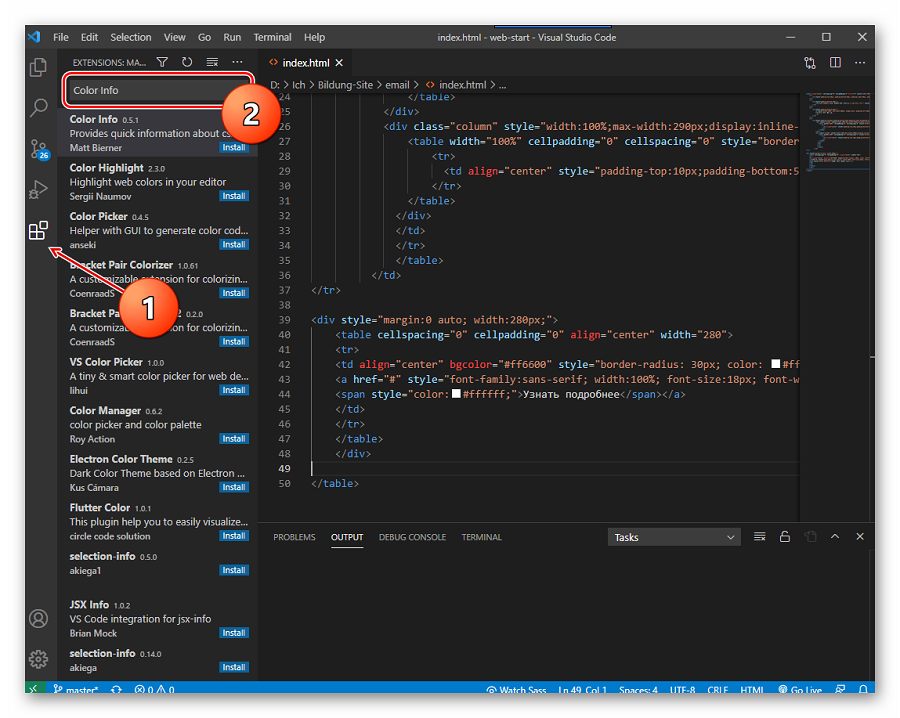Click Watch Sass in status bar

click(516, 689)
